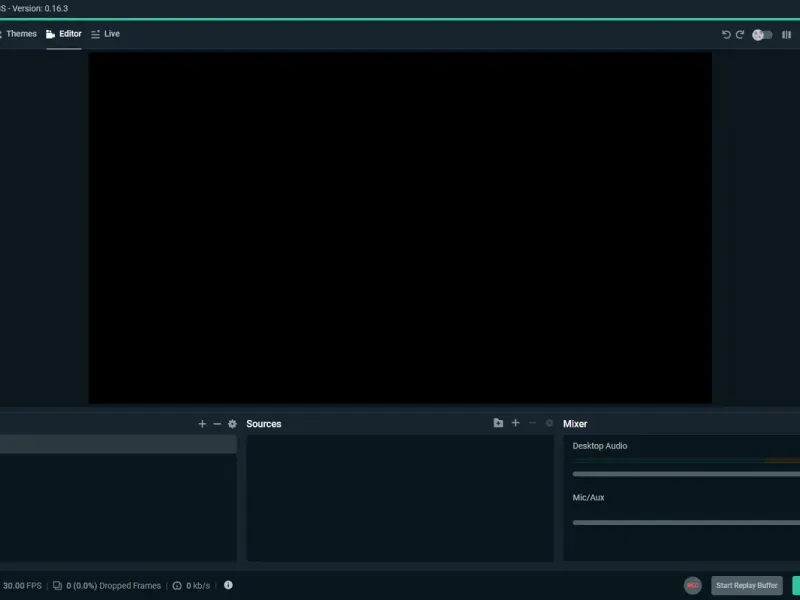Open the Live tab
800x600 pixels.
click(106, 34)
